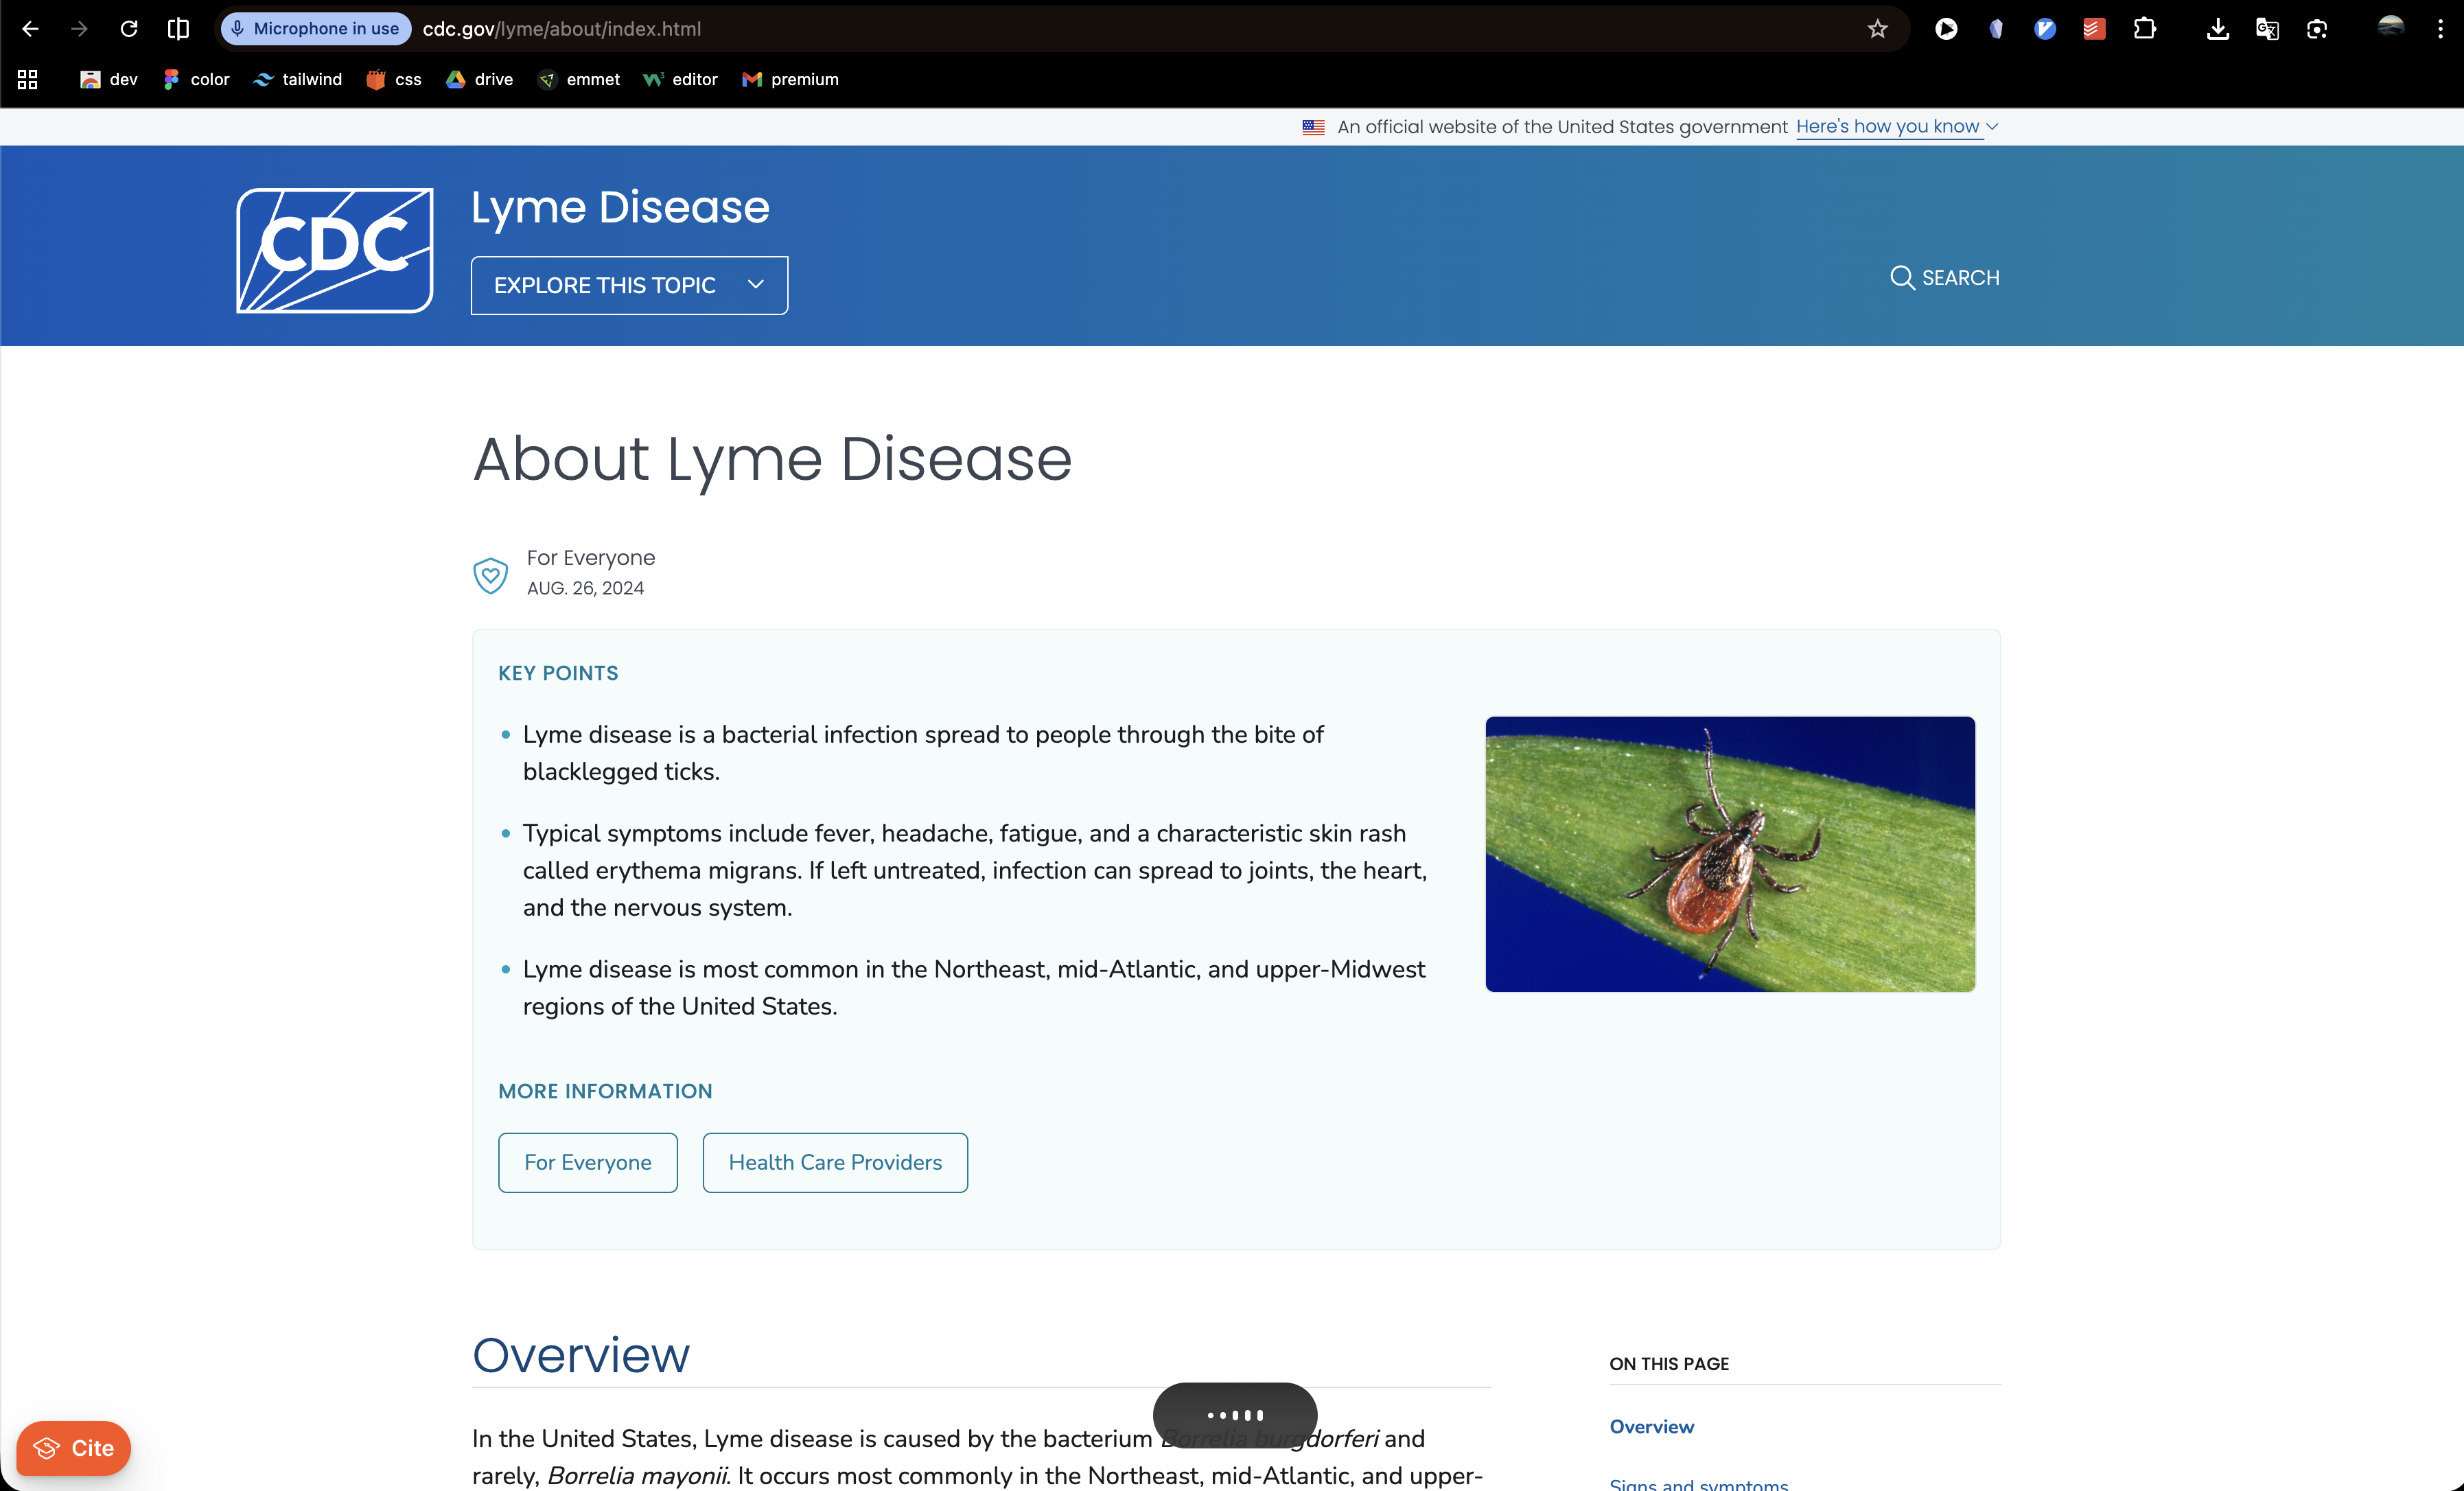Click the For Everyone button
Screen dimensions: 2464x1491
point(587,1162)
